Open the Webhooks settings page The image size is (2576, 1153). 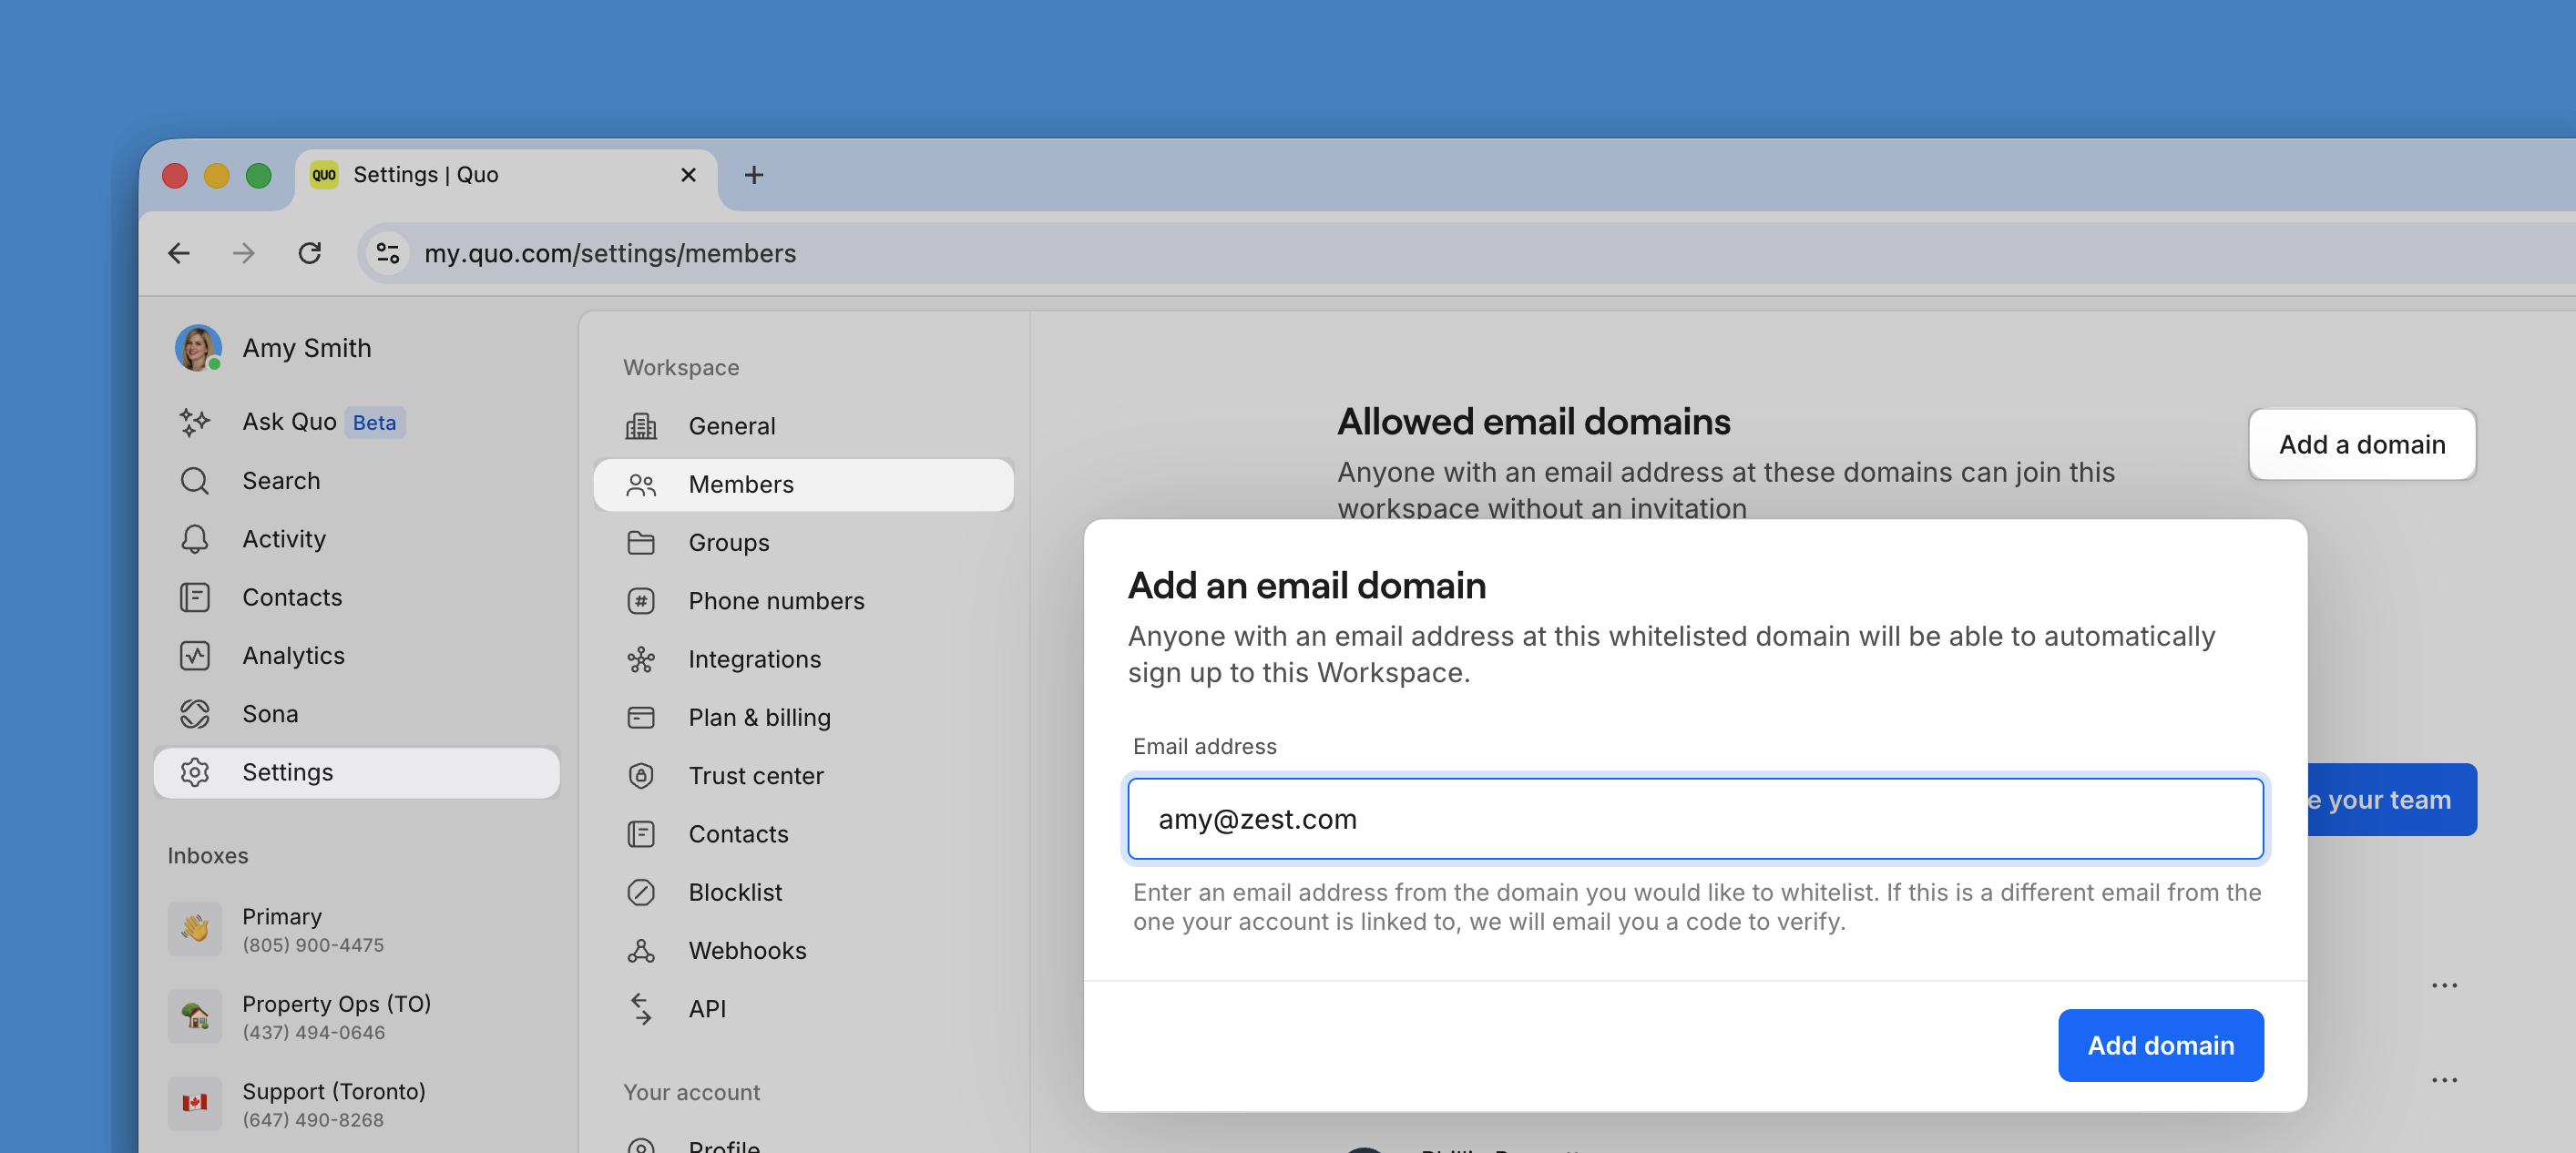coord(803,951)
